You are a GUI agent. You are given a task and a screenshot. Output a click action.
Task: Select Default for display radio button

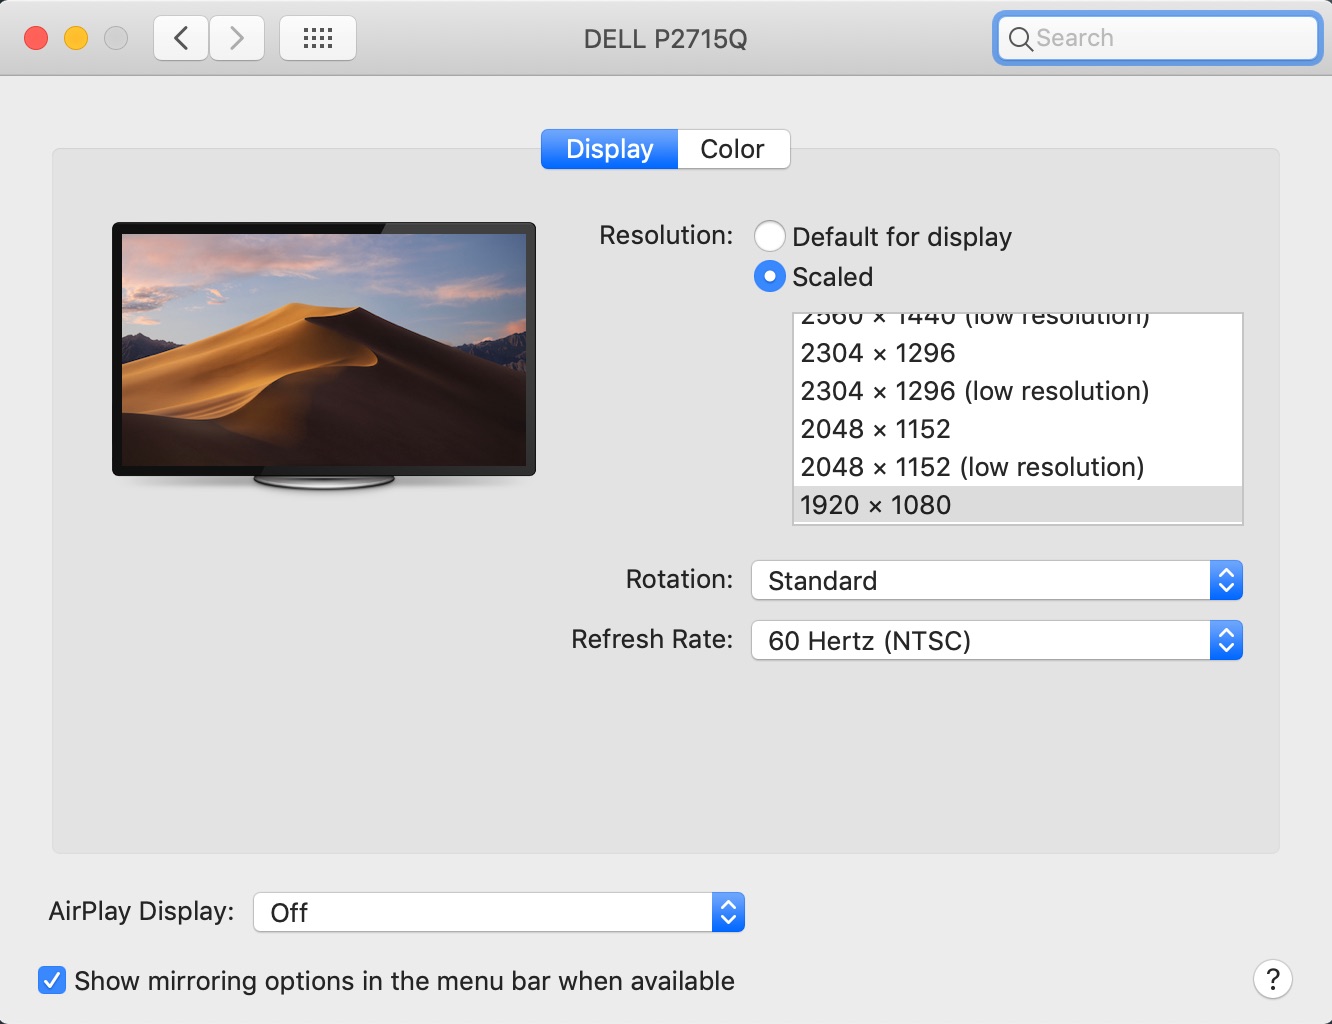point(769,237)
